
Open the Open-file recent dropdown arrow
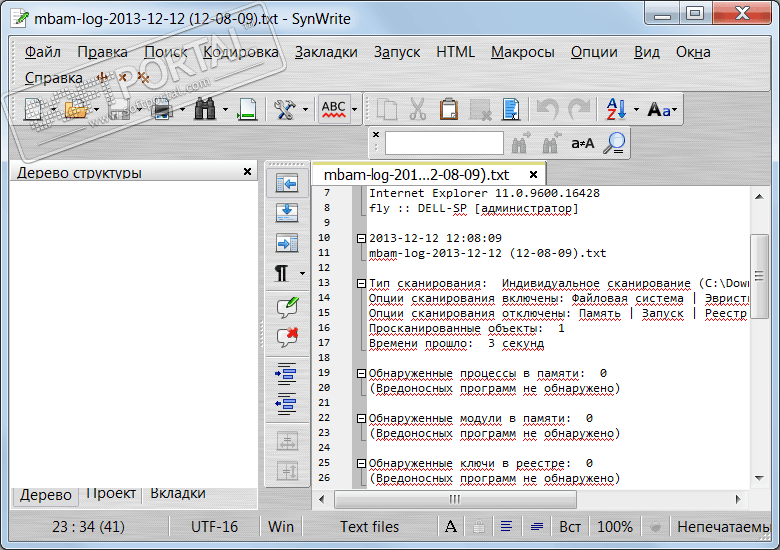tap(97, 109)
